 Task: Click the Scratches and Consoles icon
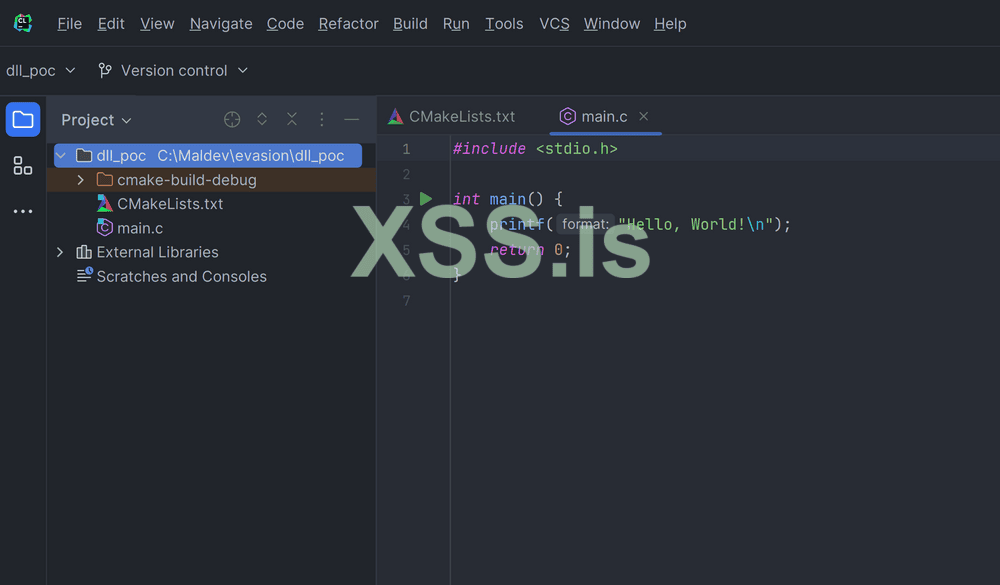(84, 275)
